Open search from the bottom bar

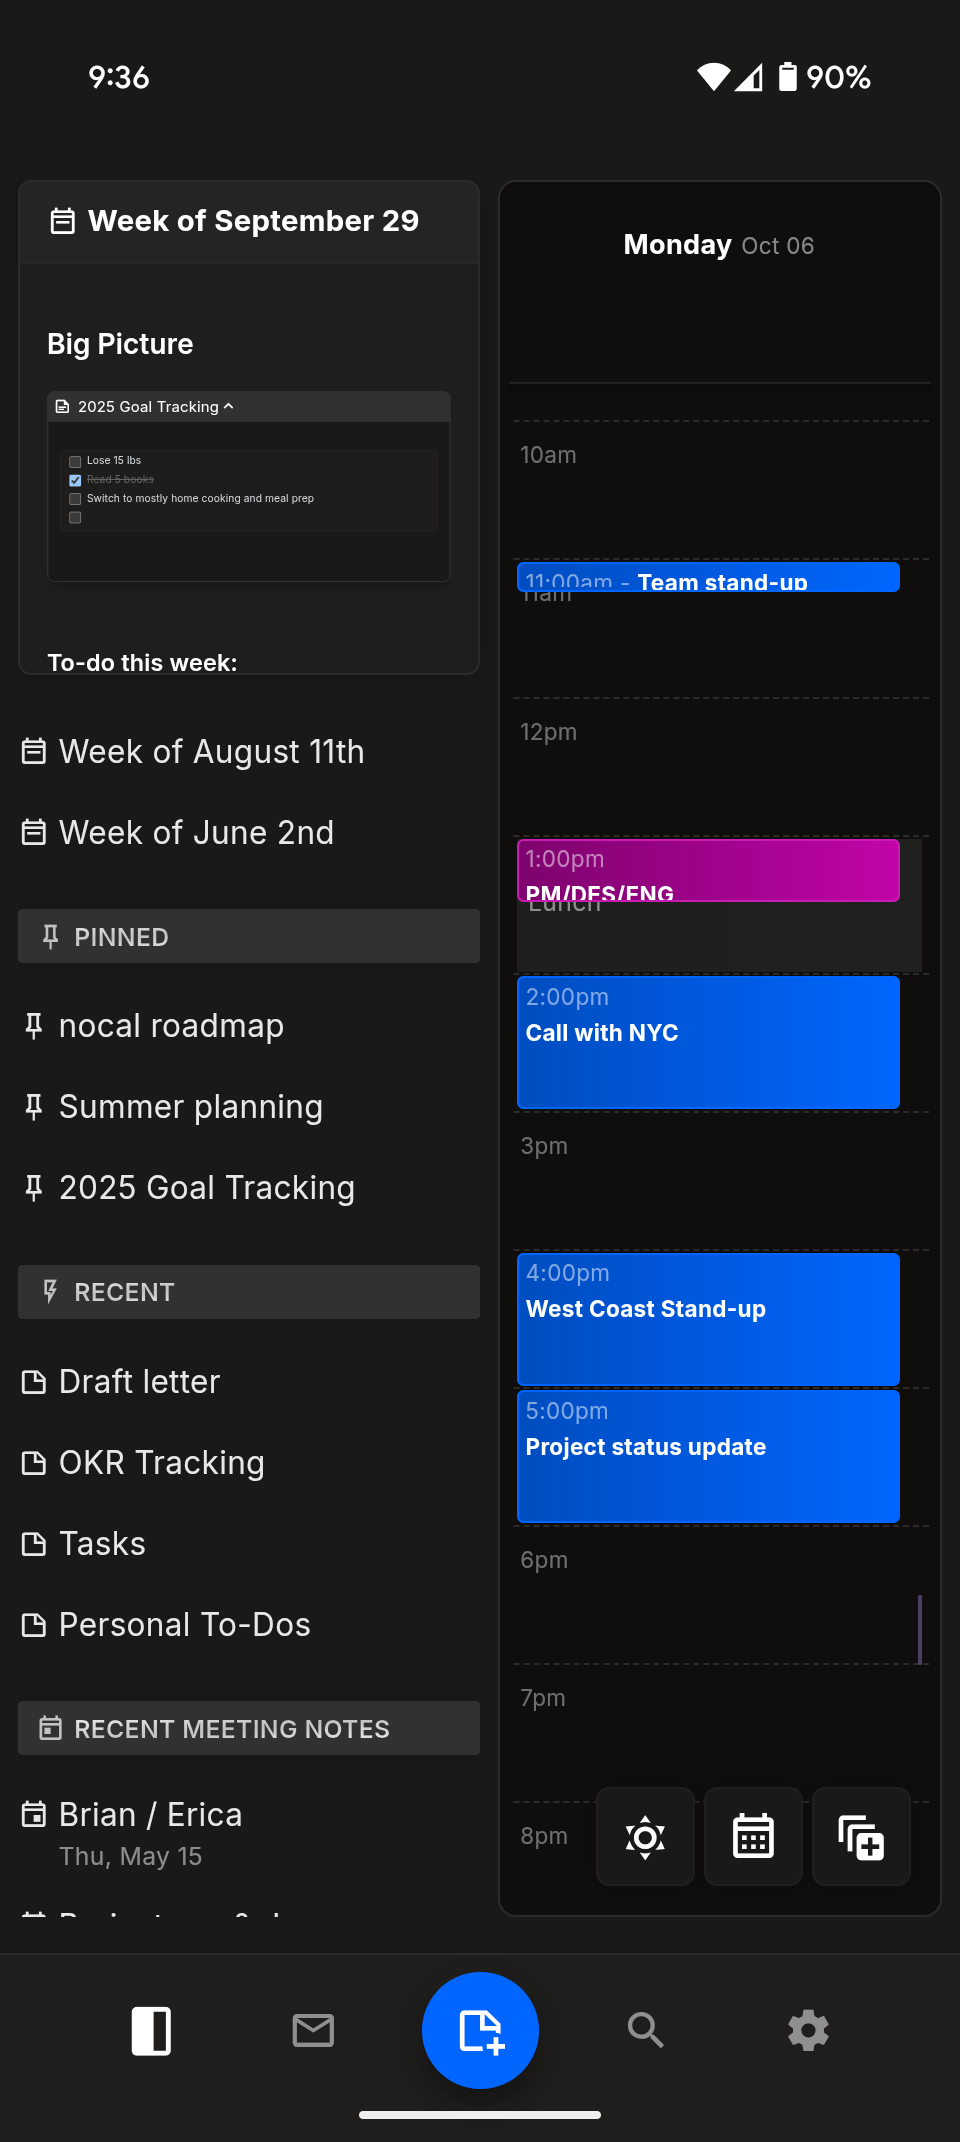pos(645,2031)
